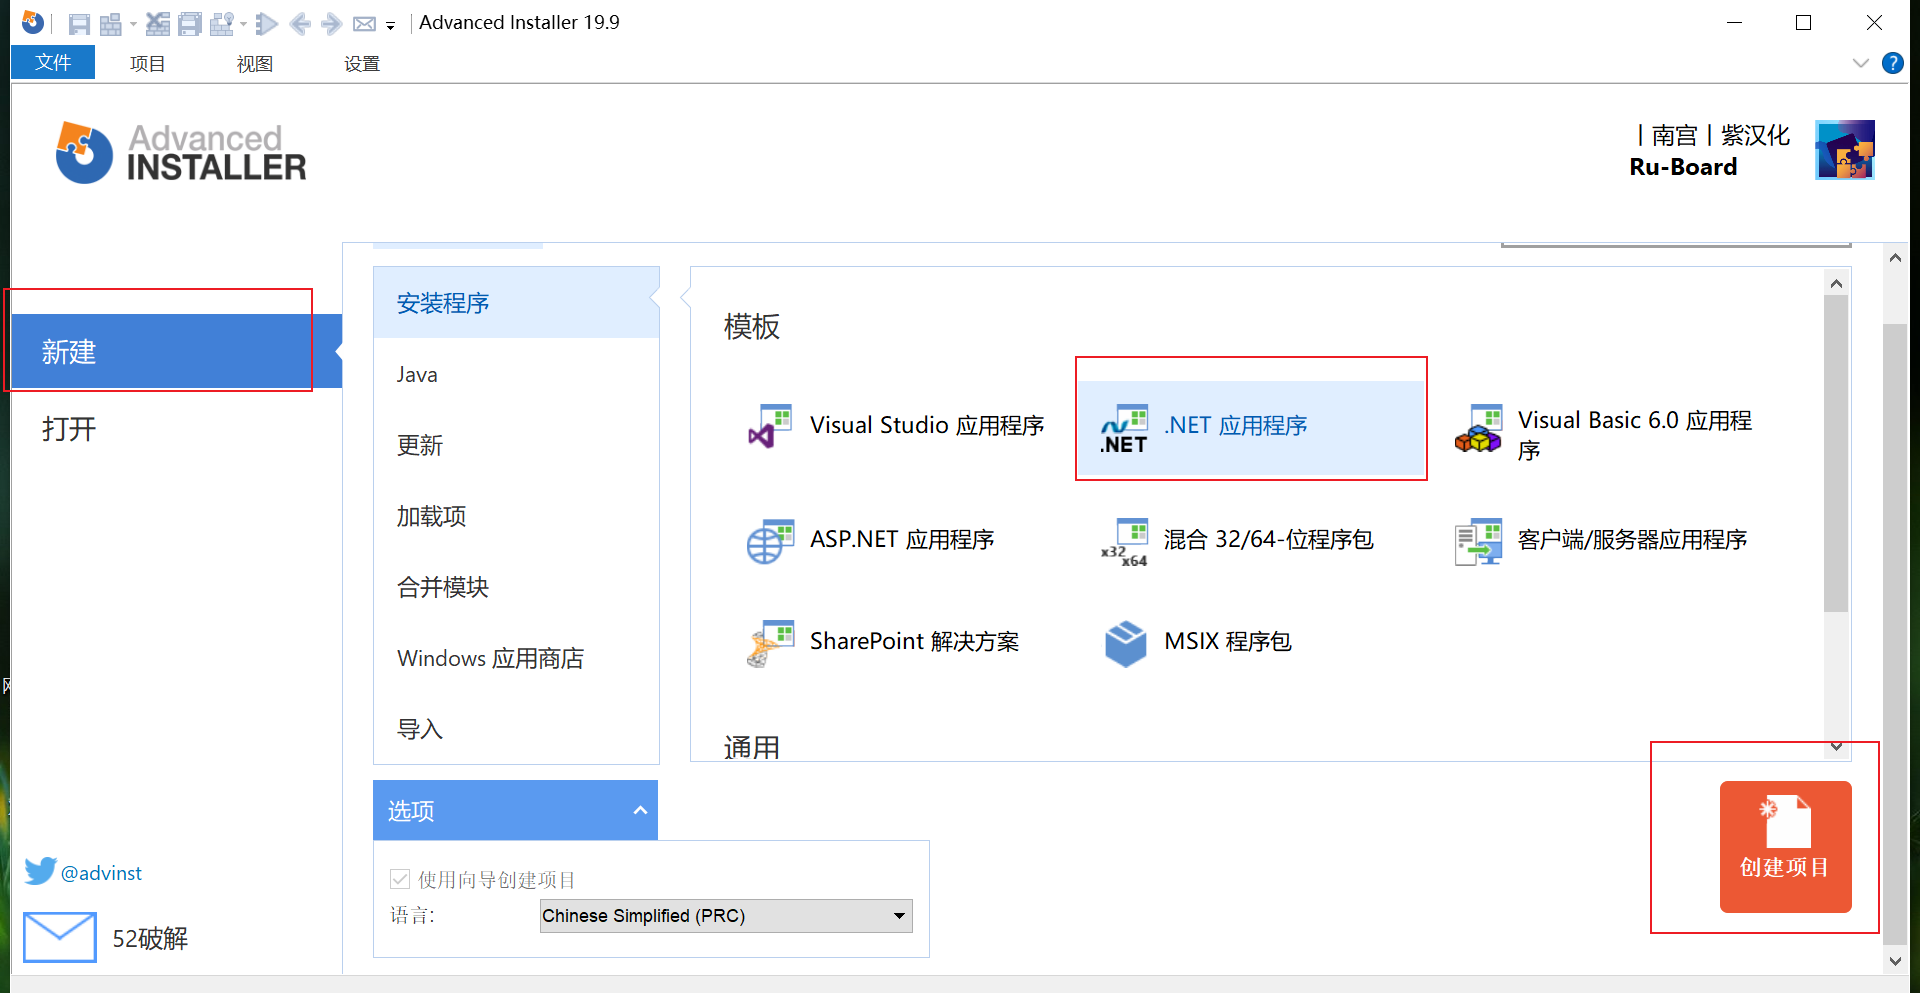
Task: Click the Build brick-wall icon in quick toolbar
Action: (111, 24)
